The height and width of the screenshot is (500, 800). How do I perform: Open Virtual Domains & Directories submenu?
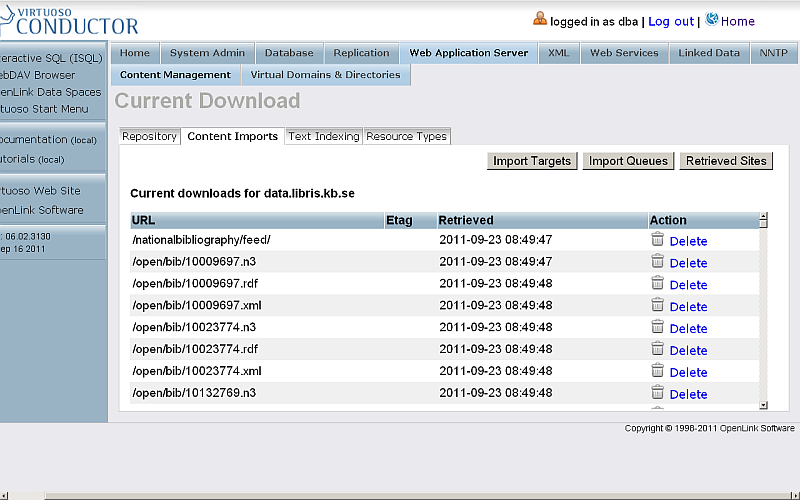point(325,75)
